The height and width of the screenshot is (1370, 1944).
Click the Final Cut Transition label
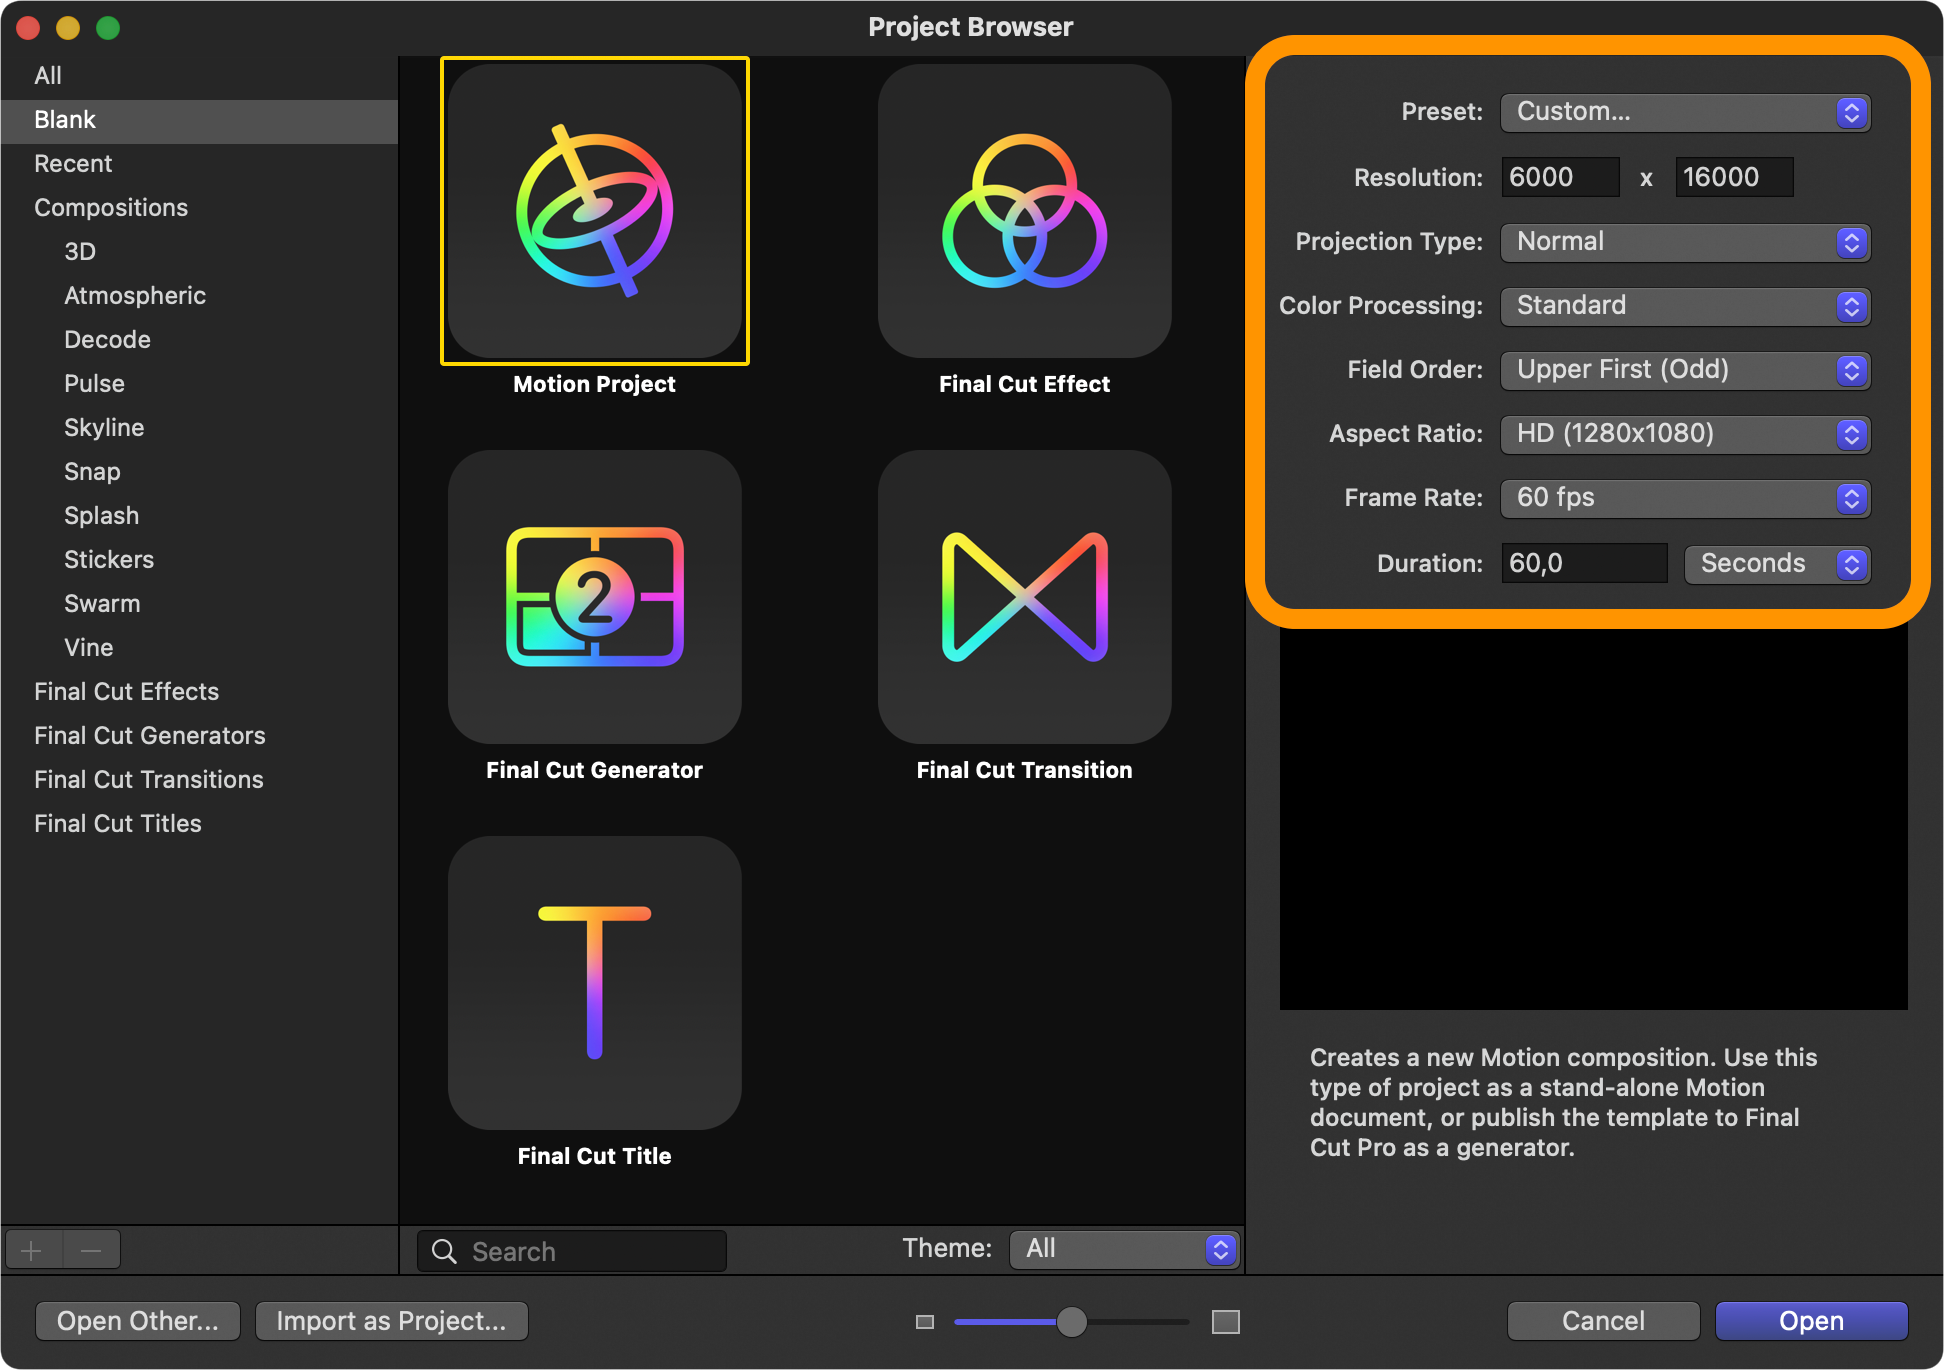pos(1025,770)
